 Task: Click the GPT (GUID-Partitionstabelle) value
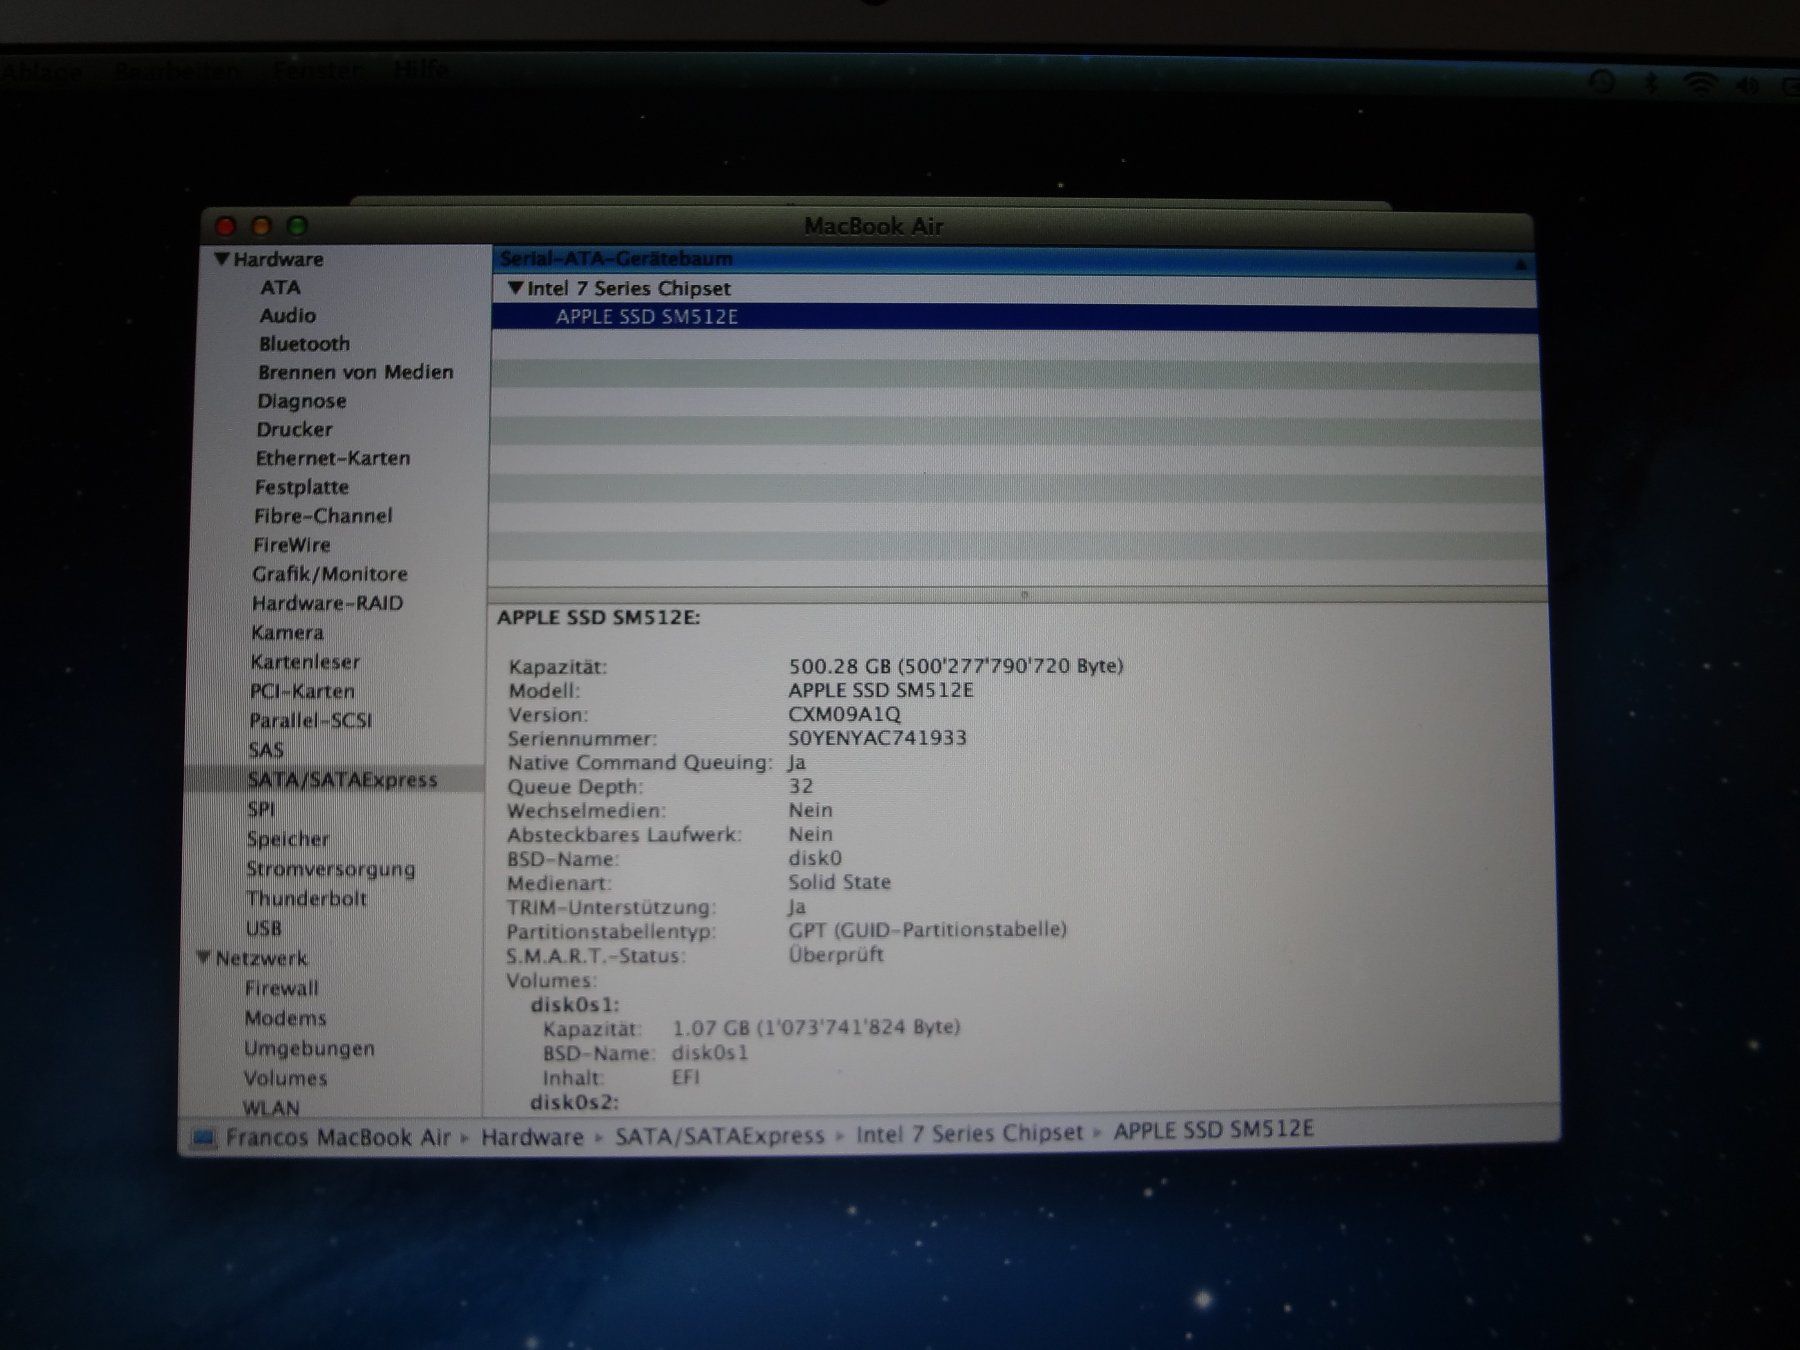pyautogui.click(x=927, y=930)
